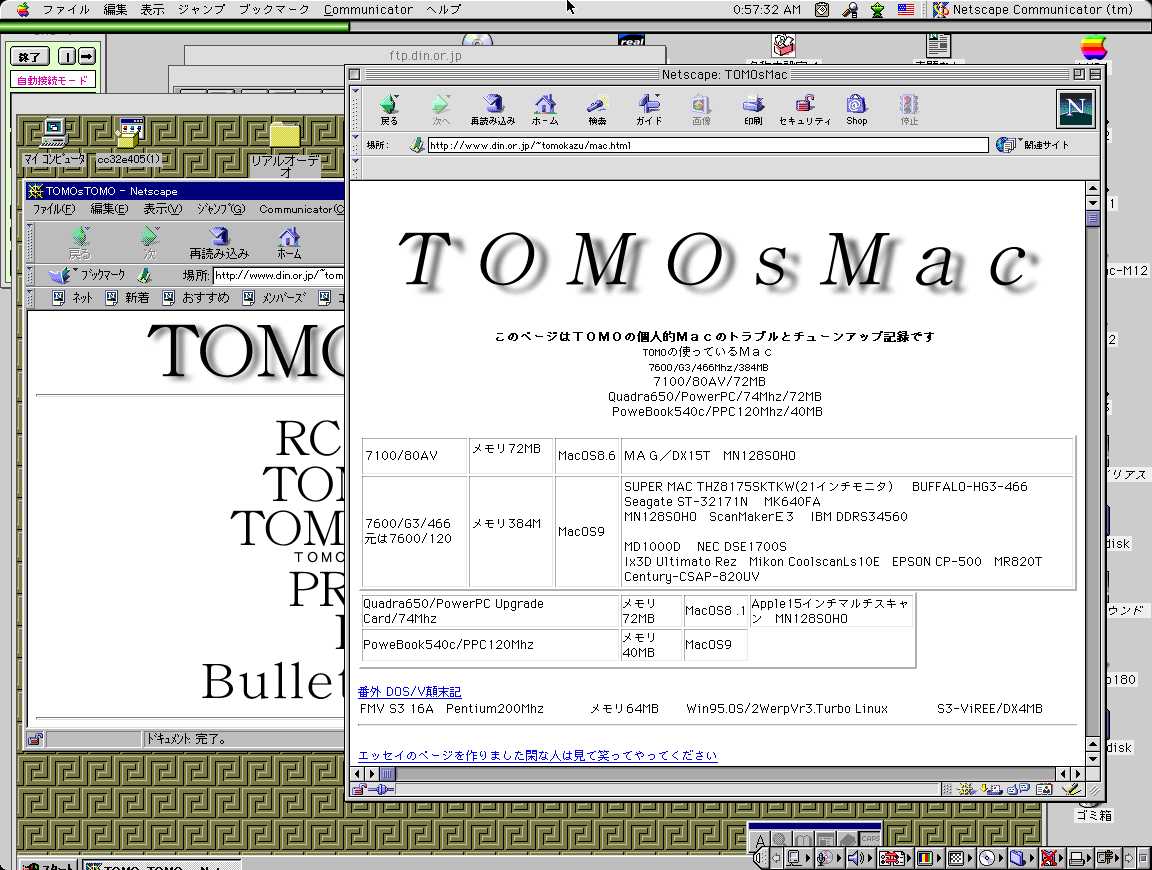Screen dimensions: 1152x870
Task: Open the Mailbox icon in component bar
Action: click(x=993, y=789)
